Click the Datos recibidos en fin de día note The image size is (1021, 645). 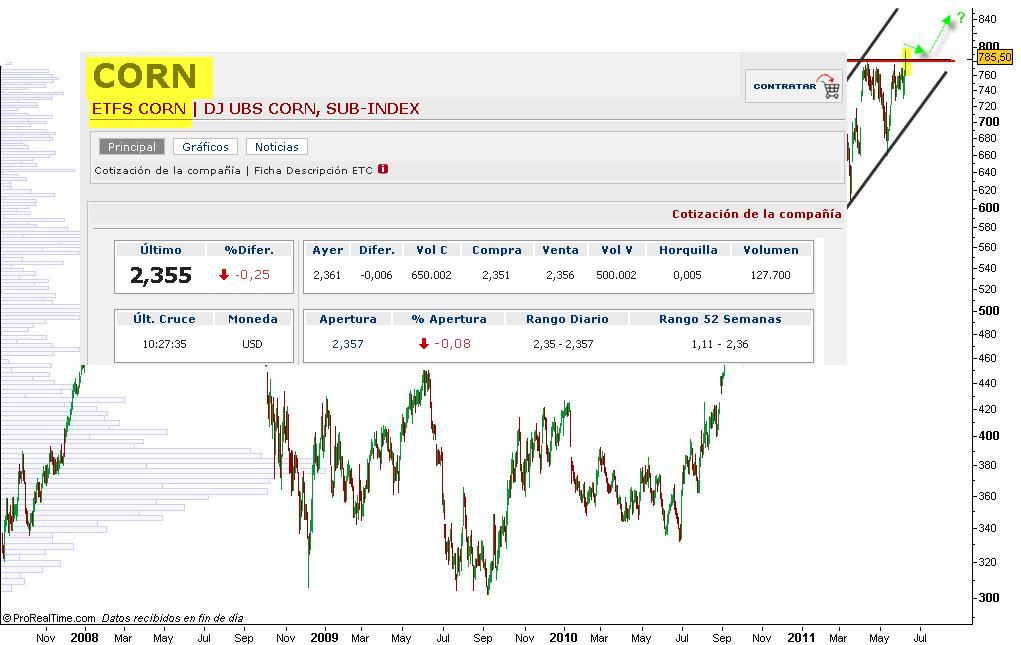[x=173, y=618]
